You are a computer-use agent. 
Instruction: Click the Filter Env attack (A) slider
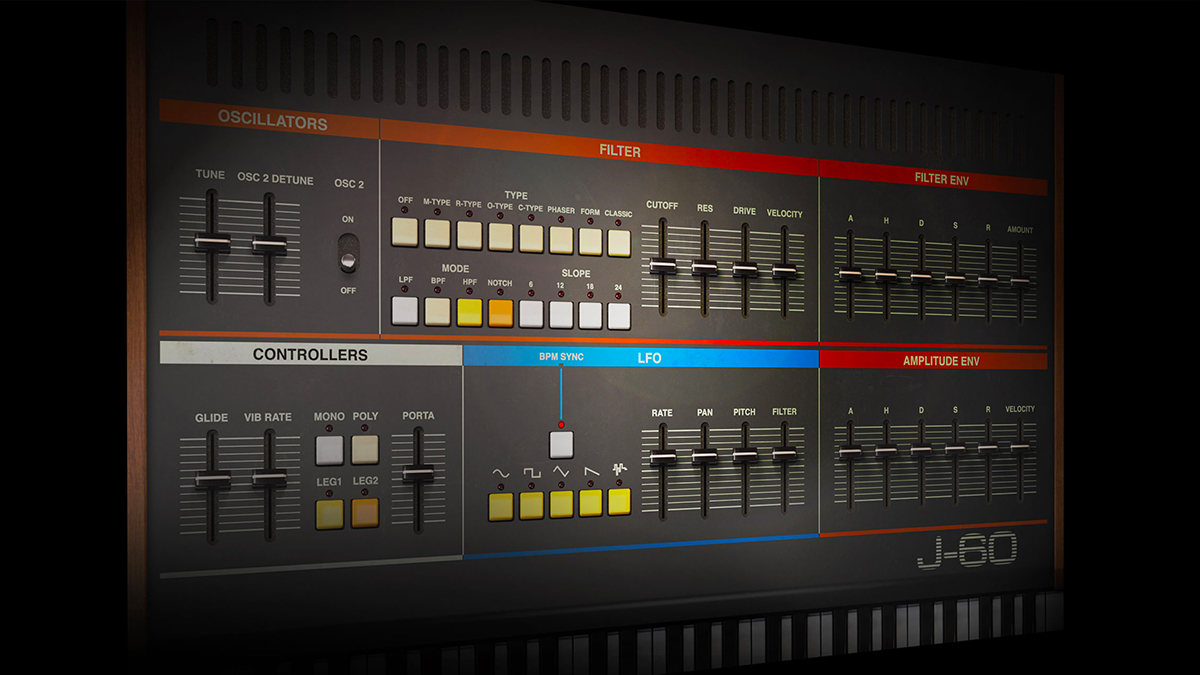click(850, 275)
